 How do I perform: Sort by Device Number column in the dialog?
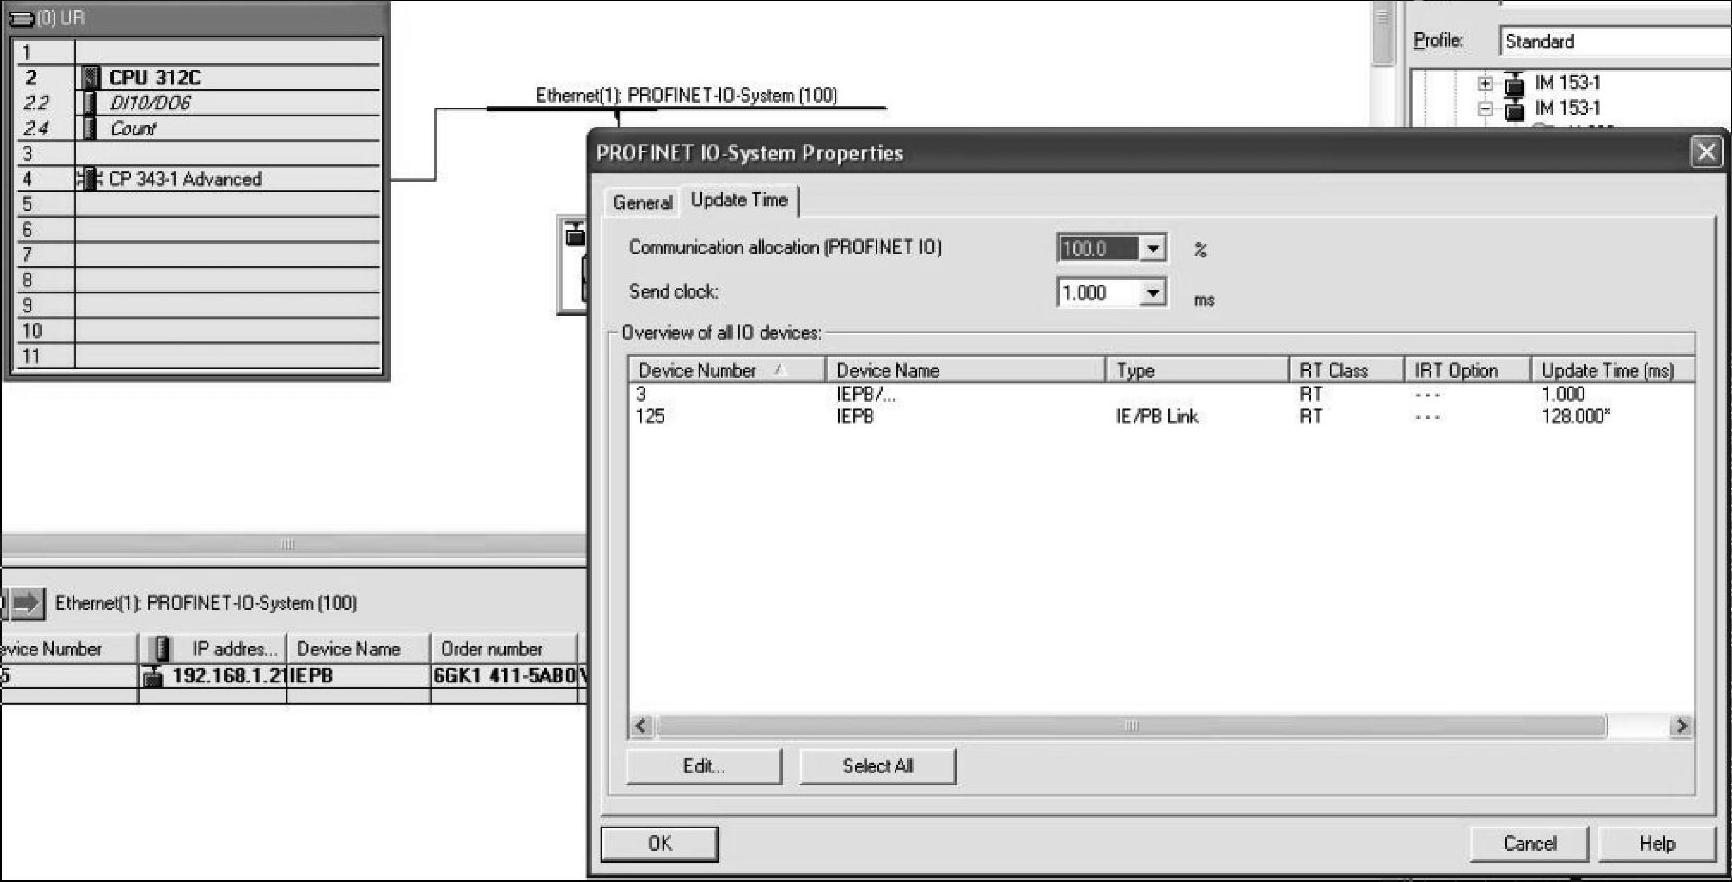click(727, 371)
